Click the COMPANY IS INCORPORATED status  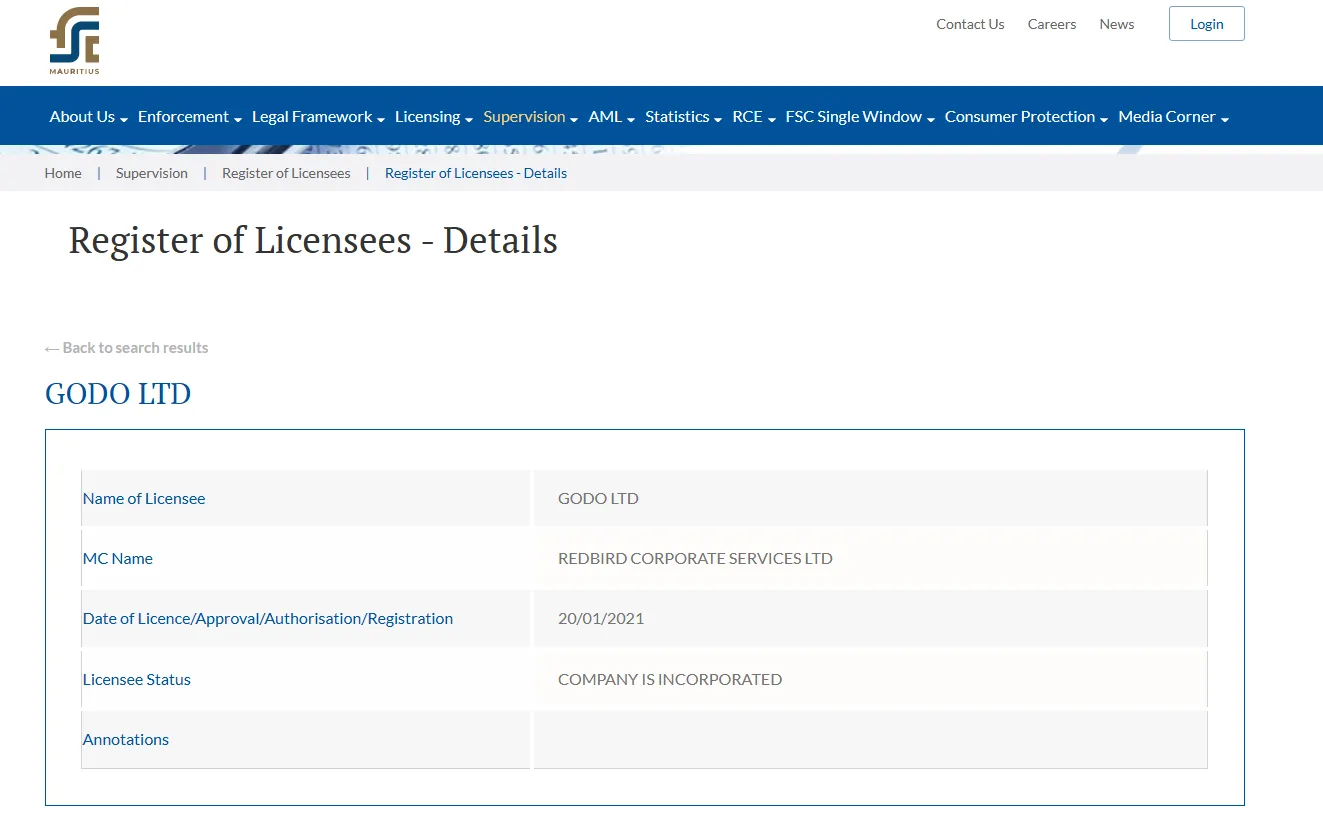coord(670,679)
